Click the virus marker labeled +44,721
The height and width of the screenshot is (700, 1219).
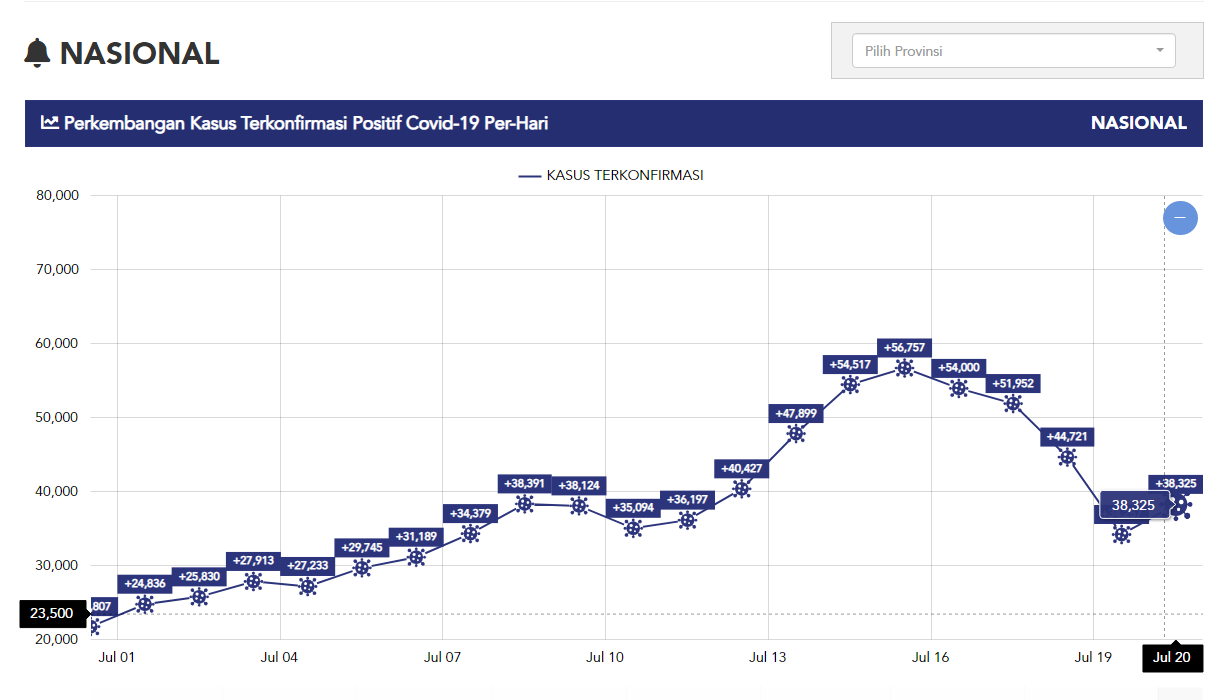pos(1067,457)
